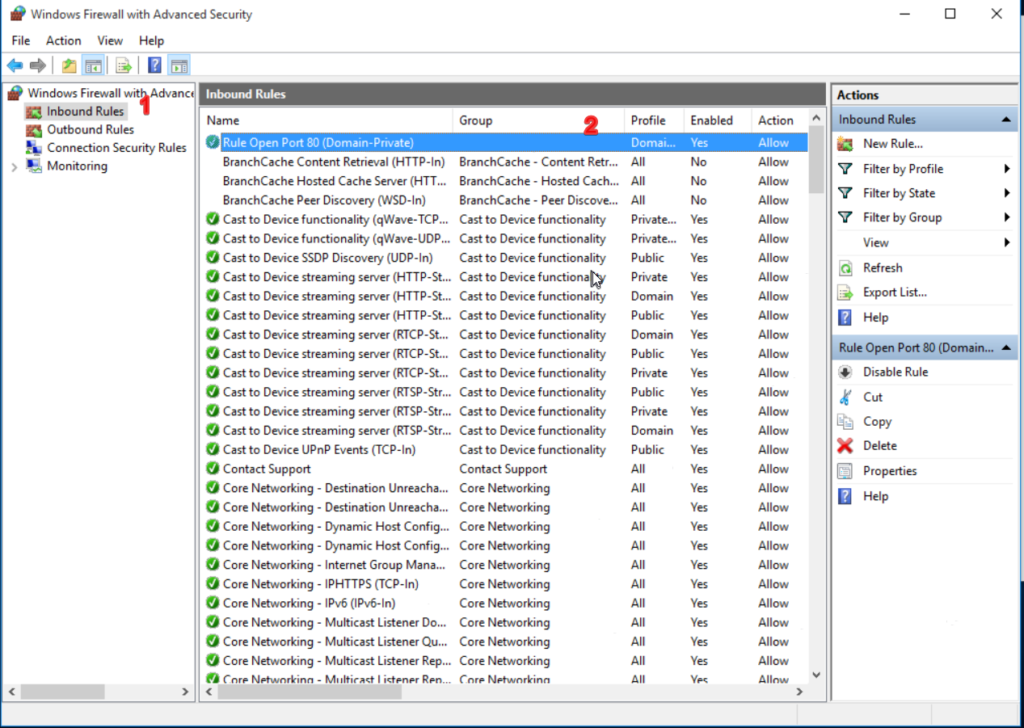
Task: Click the Up one level folder icon
Action: tap(69, 65)
